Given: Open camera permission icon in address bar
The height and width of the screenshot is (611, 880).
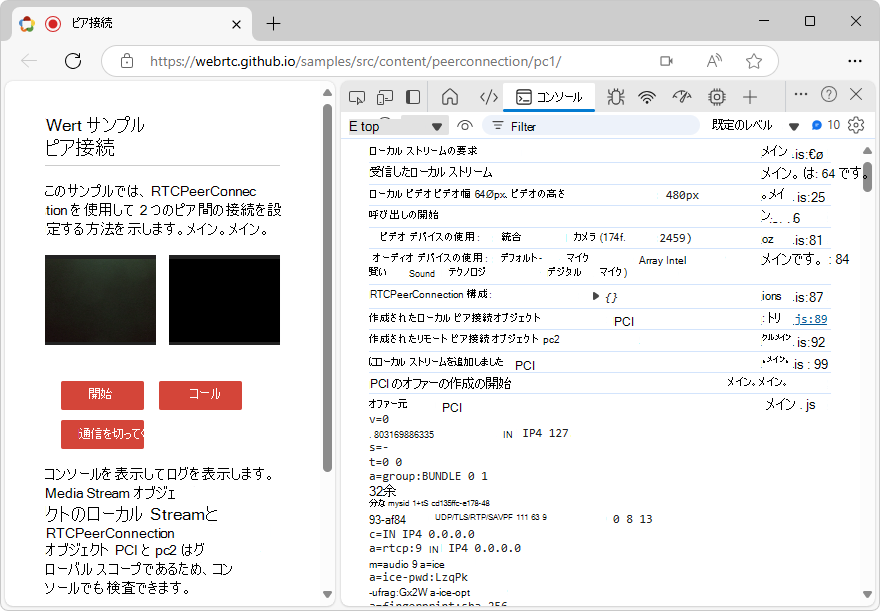Looking at the screenshot, I should click(x=666, y=61).
